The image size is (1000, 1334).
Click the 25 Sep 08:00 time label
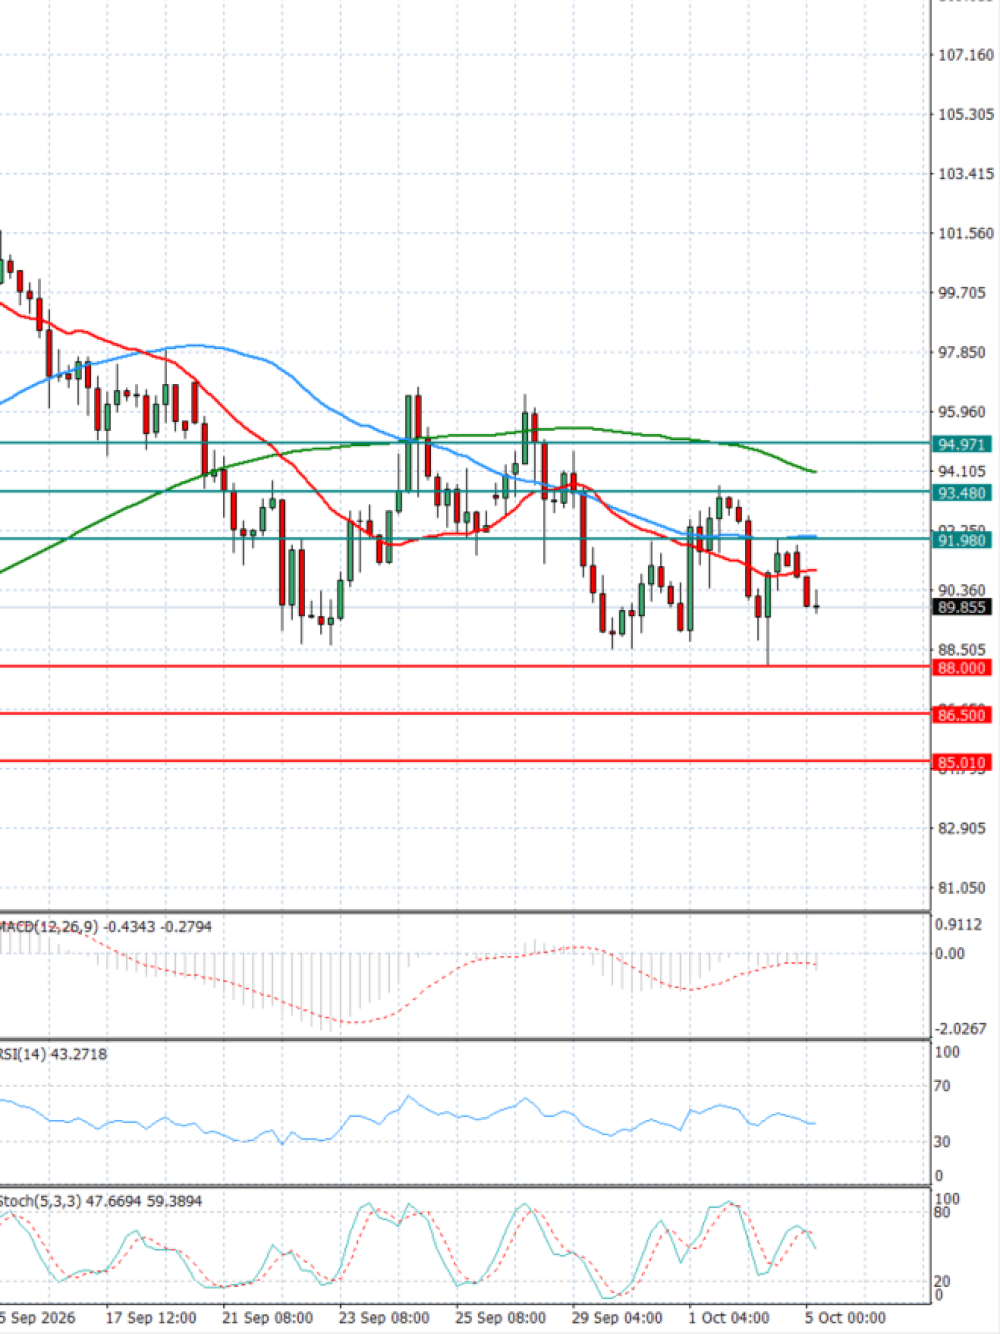tap(501, 1318)
